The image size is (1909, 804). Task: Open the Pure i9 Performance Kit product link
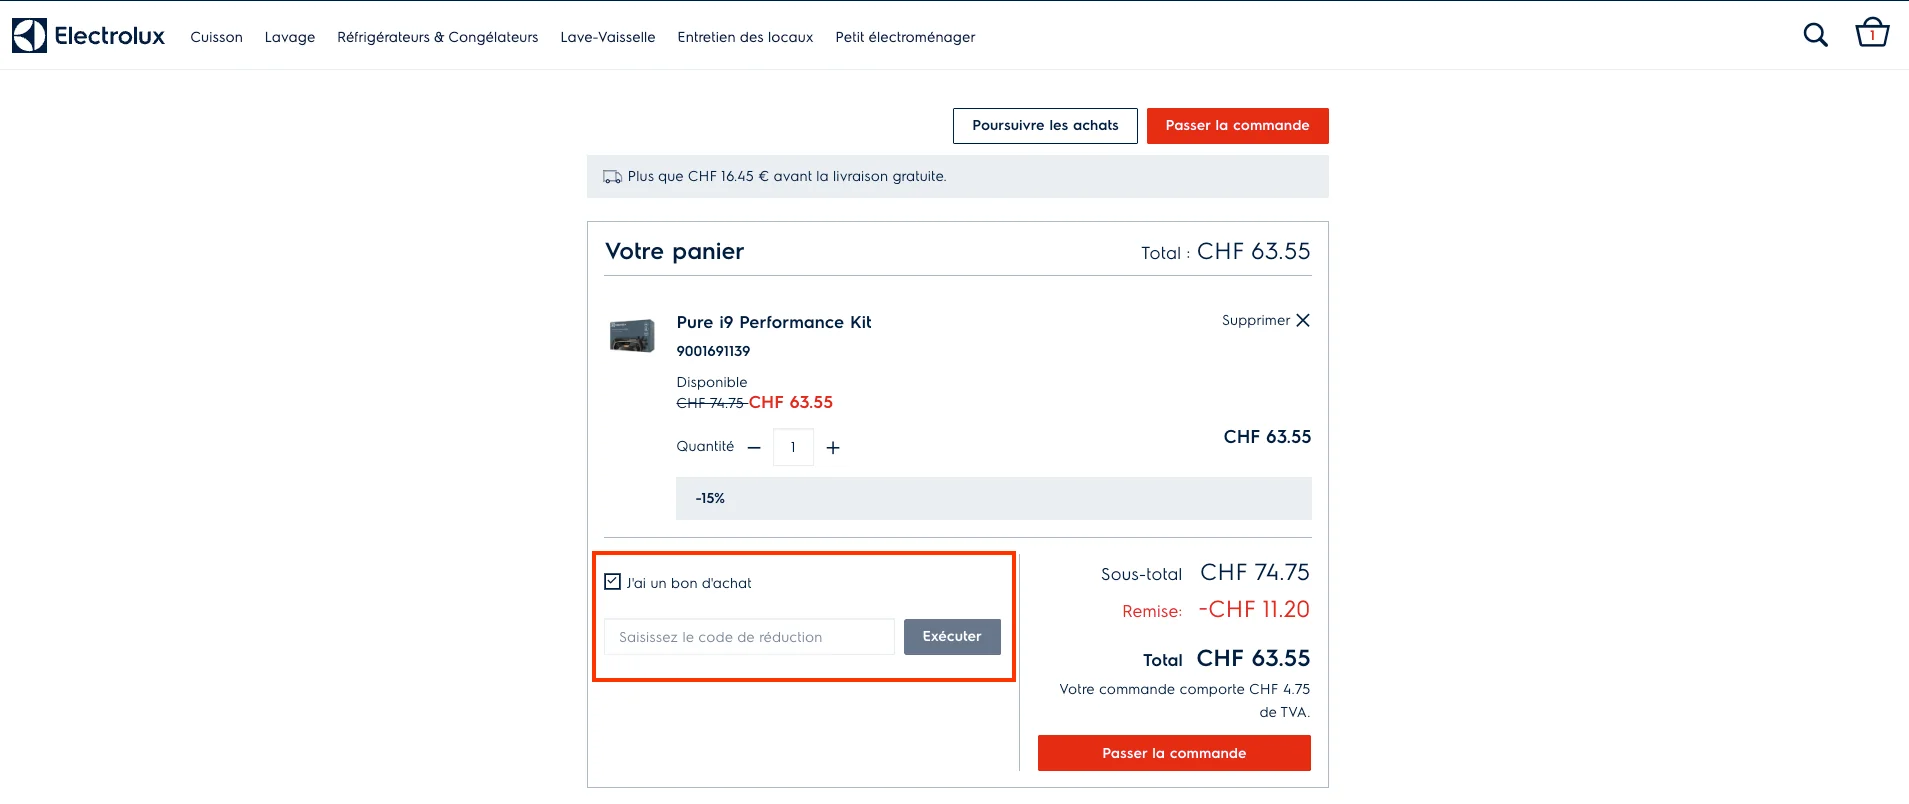(773, 322)
